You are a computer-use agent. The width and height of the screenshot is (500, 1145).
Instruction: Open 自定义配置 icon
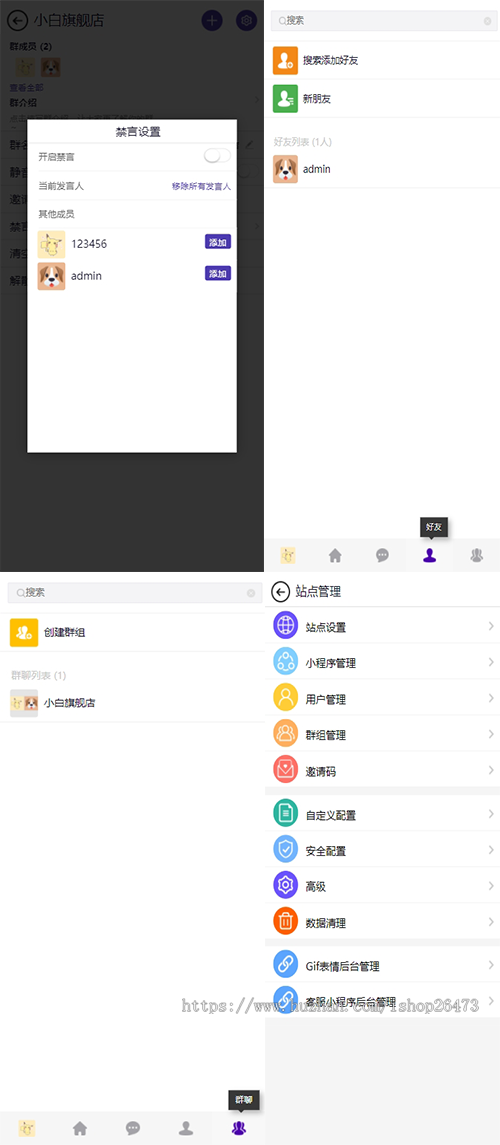(x=285, y=813)
